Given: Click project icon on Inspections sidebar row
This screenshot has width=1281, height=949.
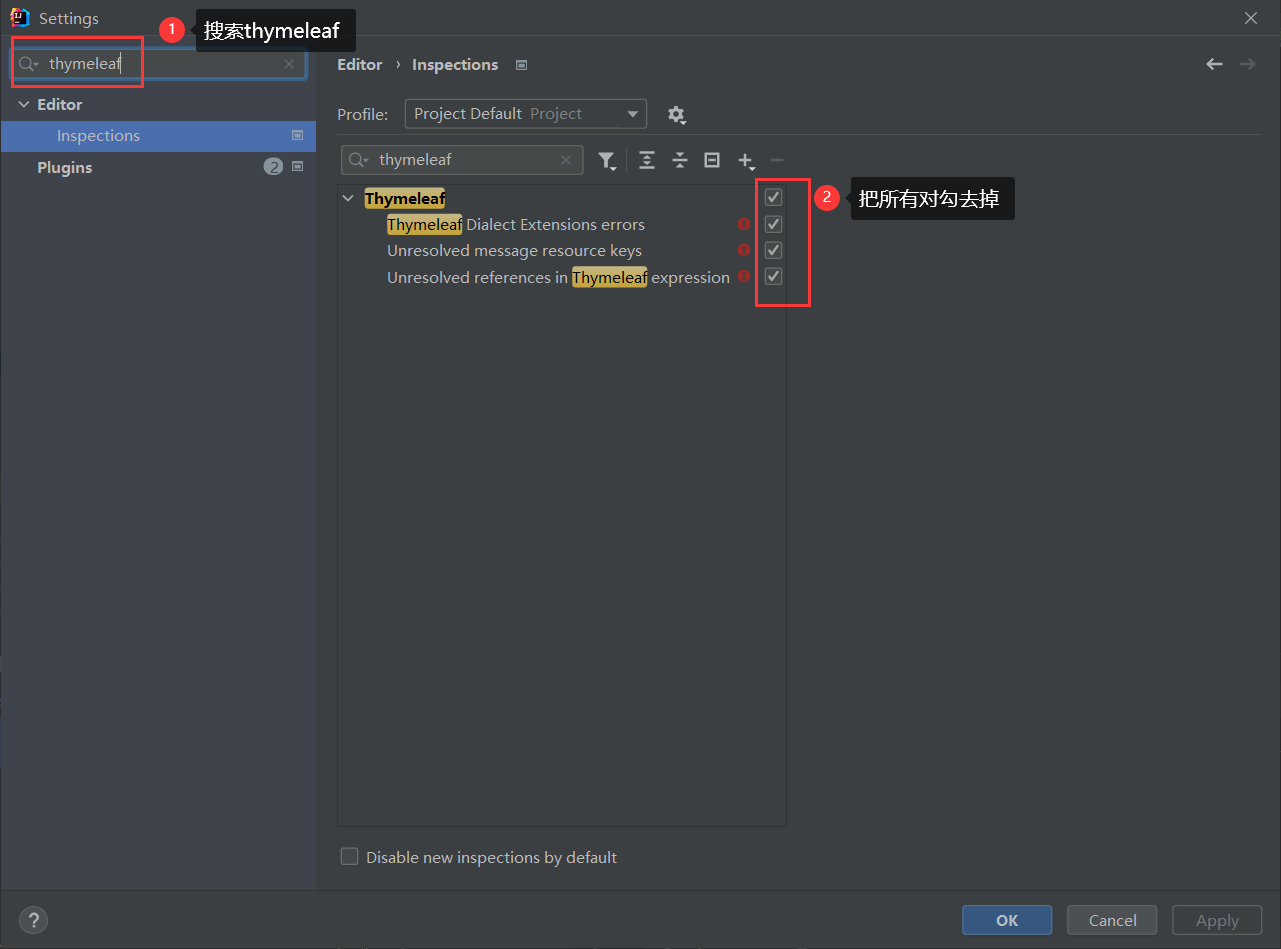Looking at the screenshot, I should 297,135.
